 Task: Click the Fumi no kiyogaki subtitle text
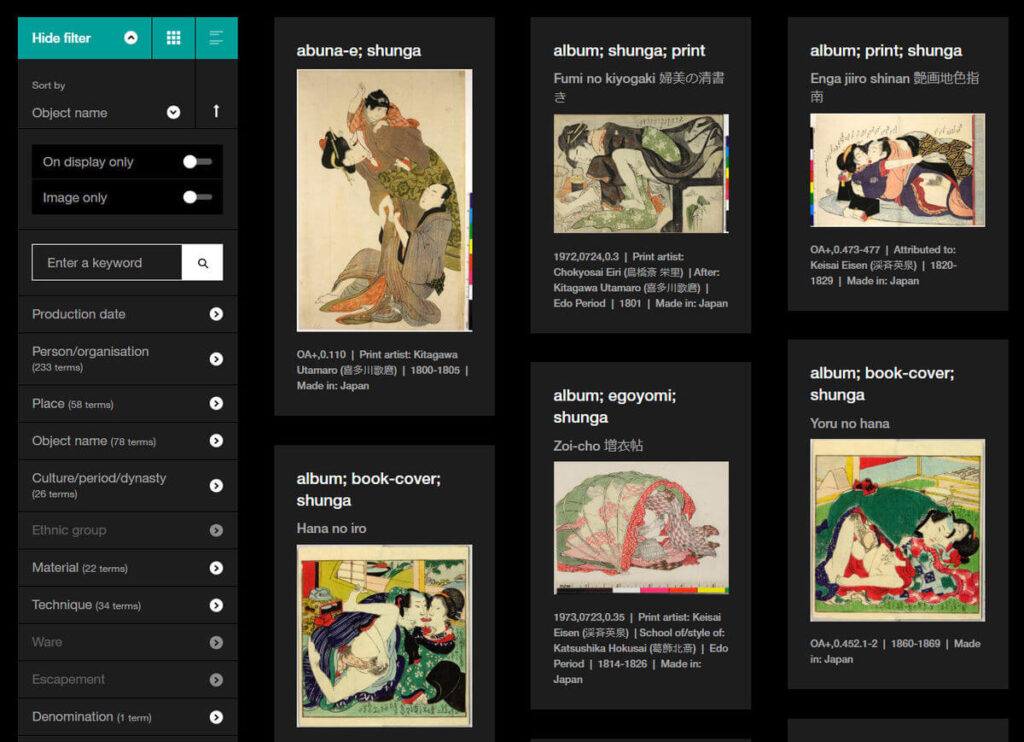point(639,87)
